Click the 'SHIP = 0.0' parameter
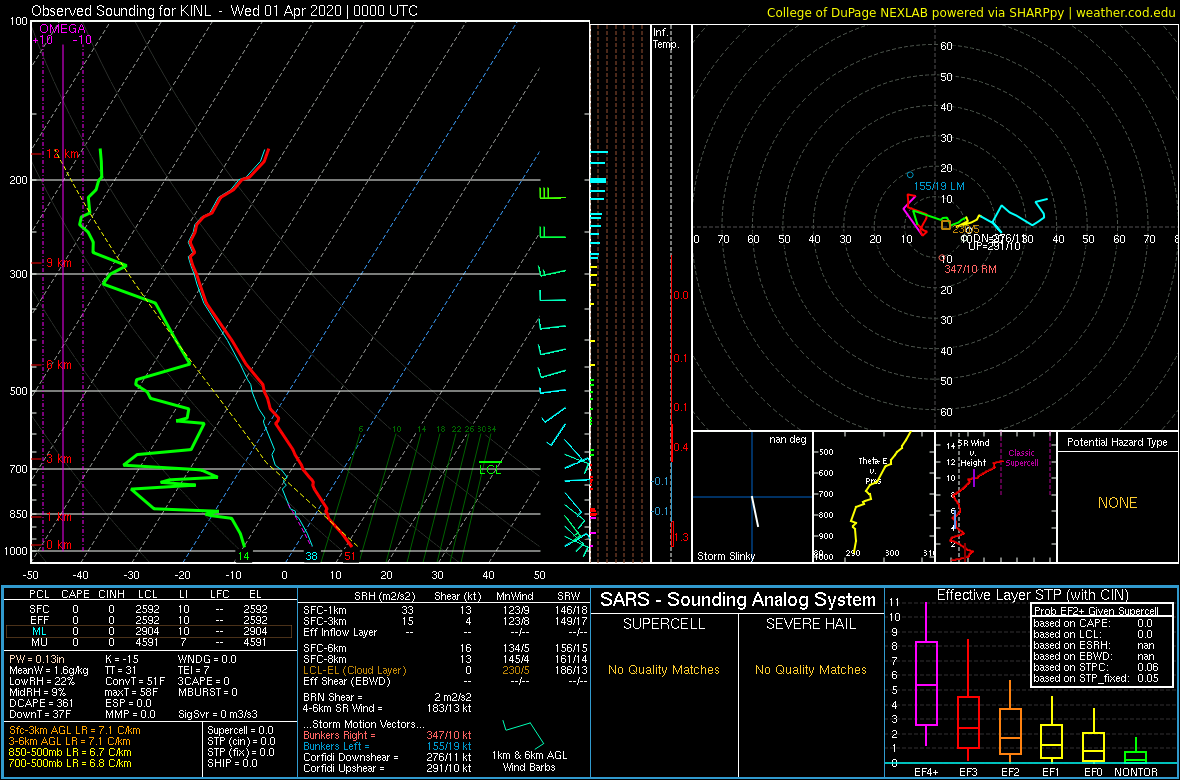1180x780 pixels. coord(232,762)
